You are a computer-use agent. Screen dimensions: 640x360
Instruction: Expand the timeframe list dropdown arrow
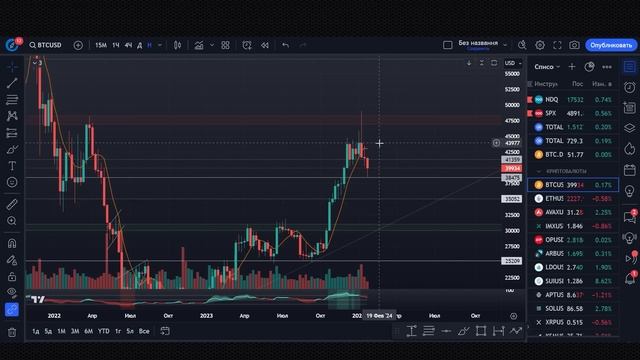click(160, 45)
